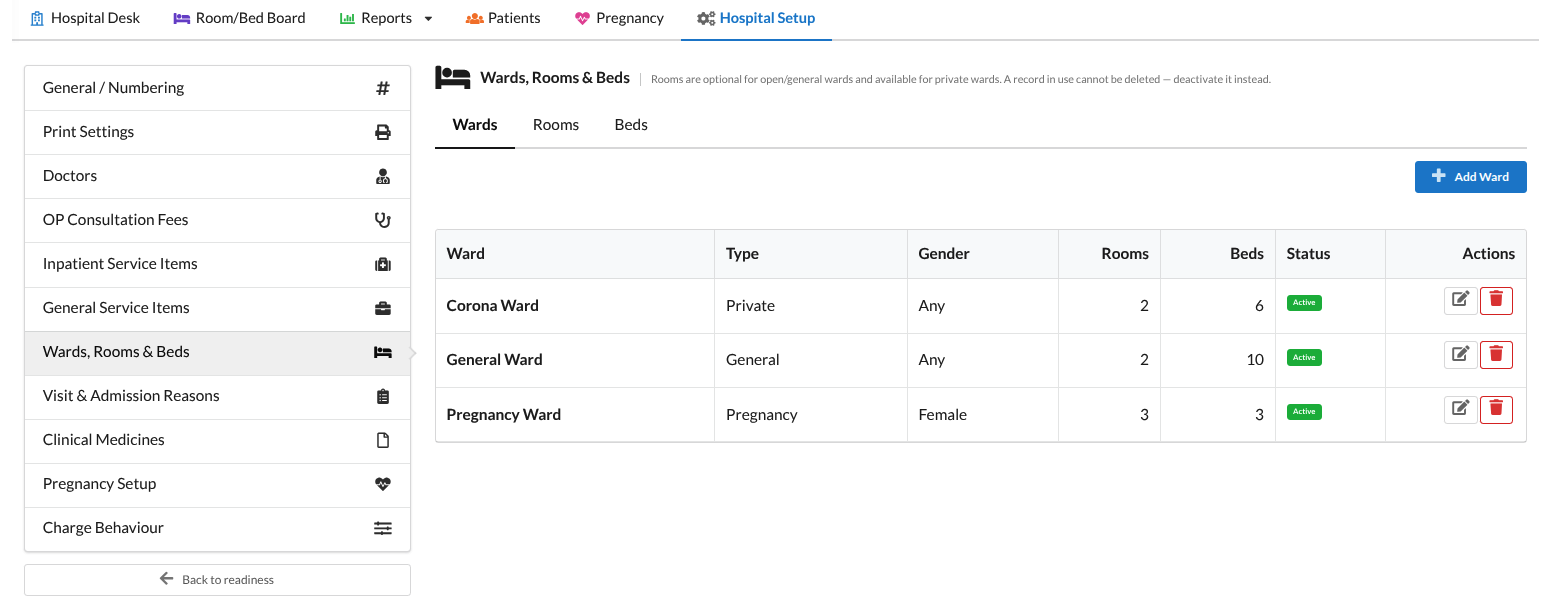The height and width of the screenshot is (616, 1556).
Task: Go to the Patients menu label
Action: coord(514,18)
